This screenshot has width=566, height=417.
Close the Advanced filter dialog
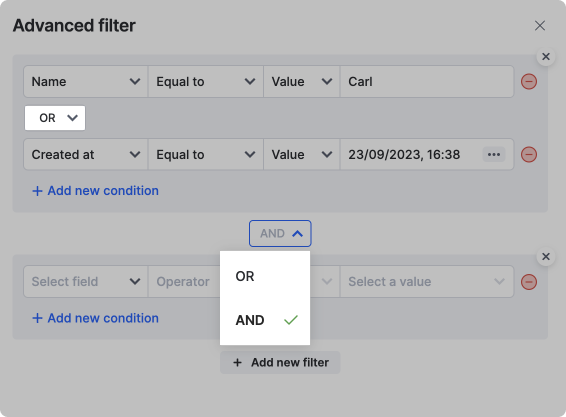(540, 26)
